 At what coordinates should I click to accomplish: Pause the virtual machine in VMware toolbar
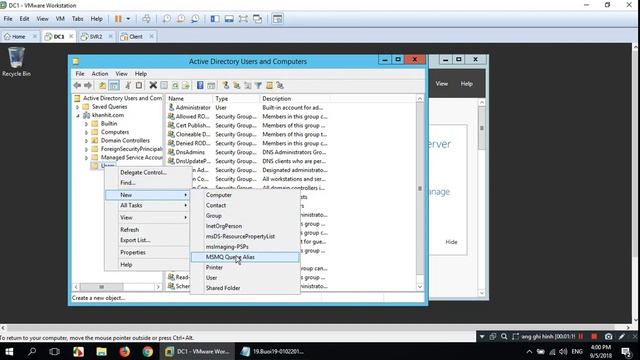pos(118,19)
